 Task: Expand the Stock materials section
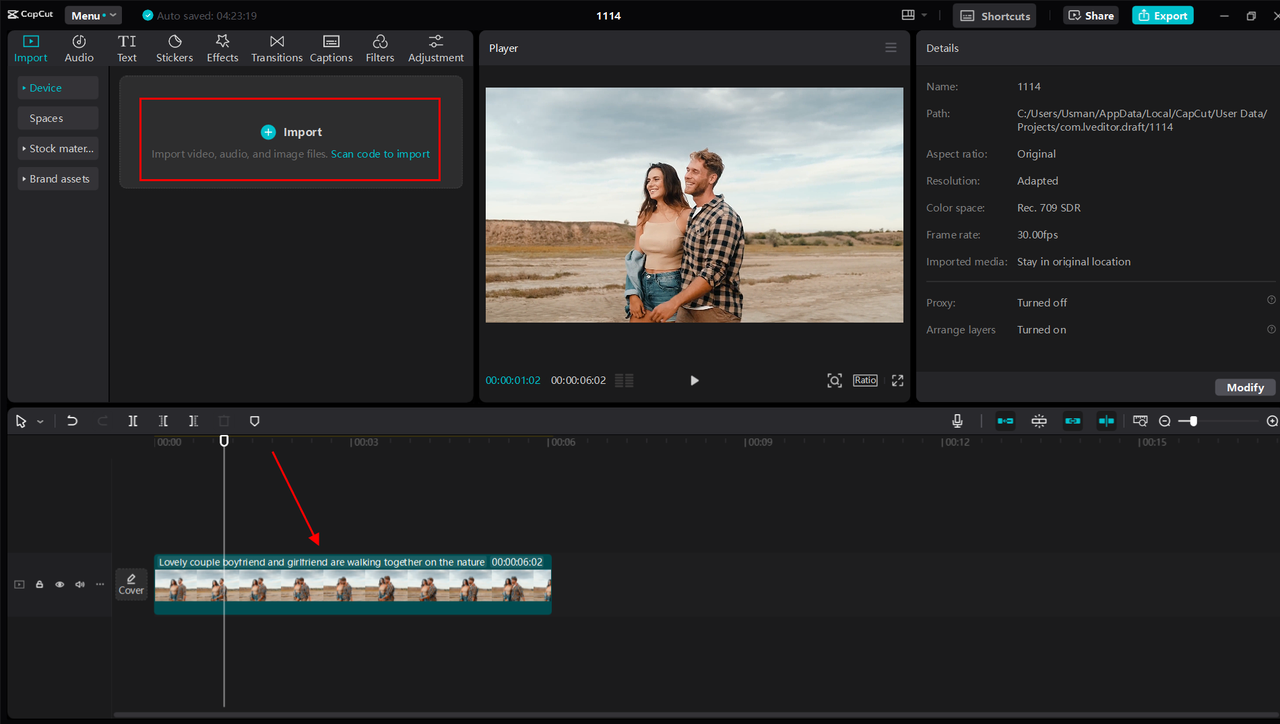(57, 148)
